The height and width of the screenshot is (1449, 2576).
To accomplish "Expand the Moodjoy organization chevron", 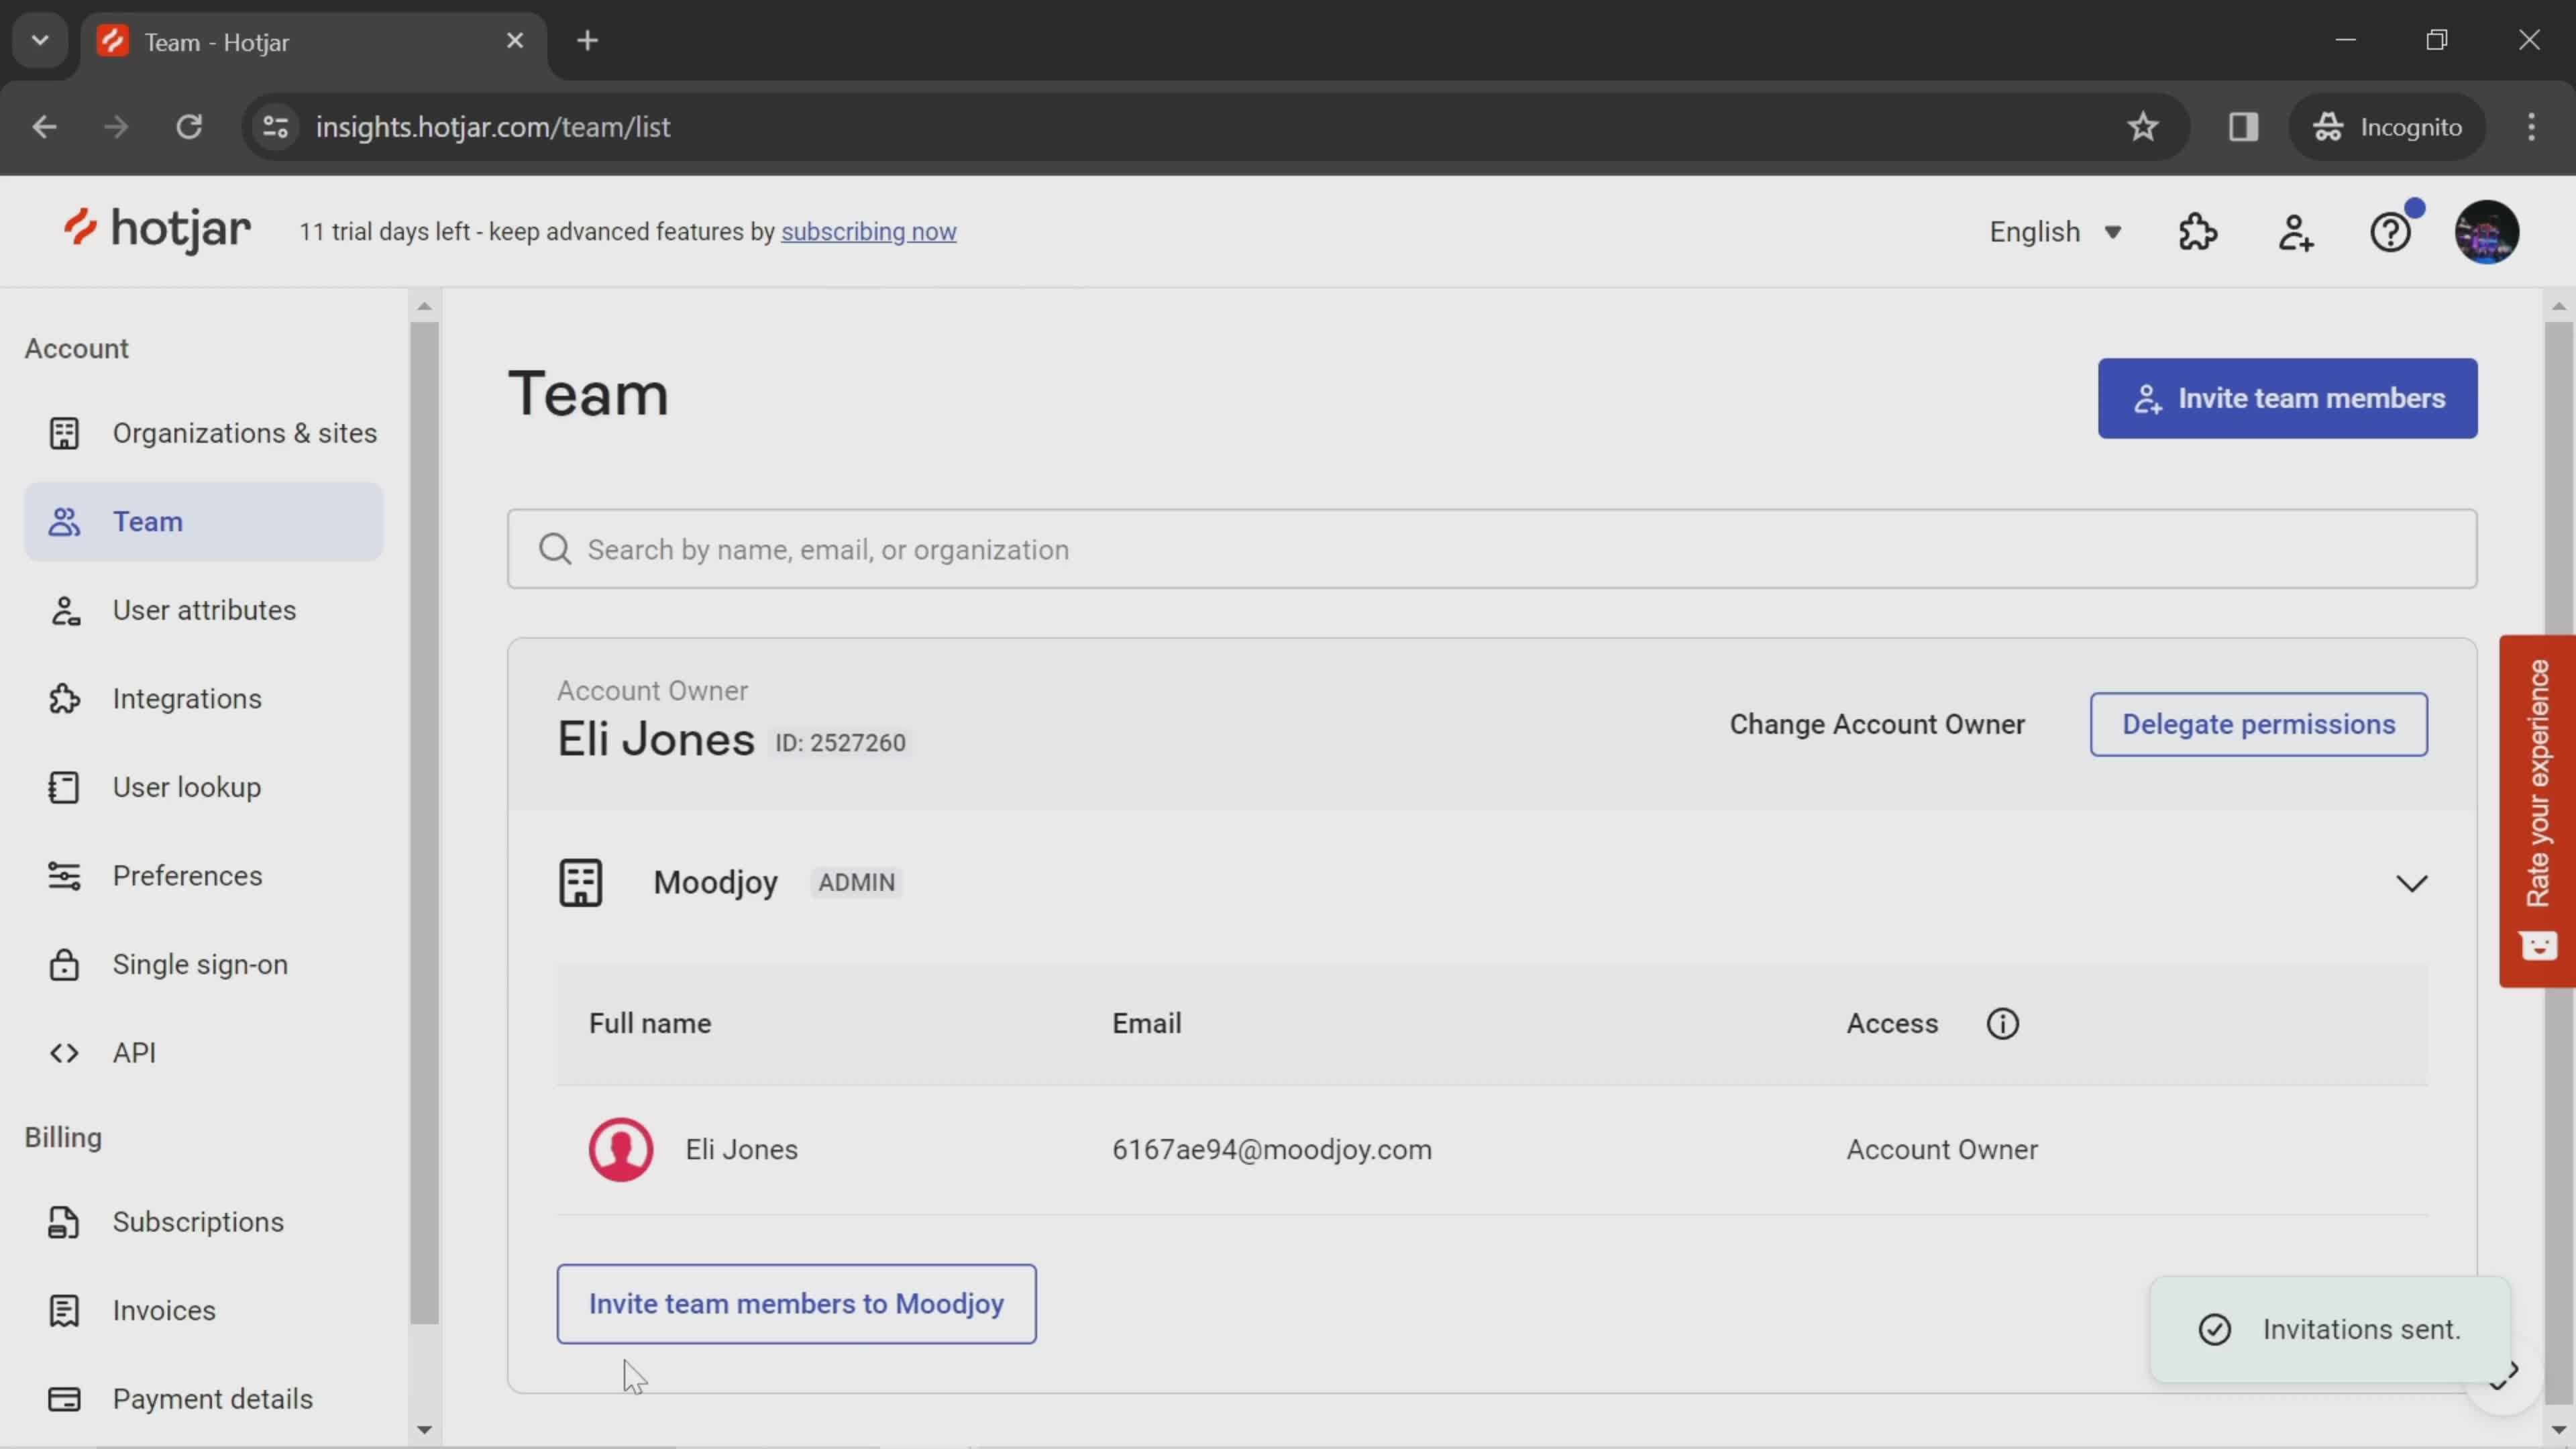I will (x=2412, y=883).
